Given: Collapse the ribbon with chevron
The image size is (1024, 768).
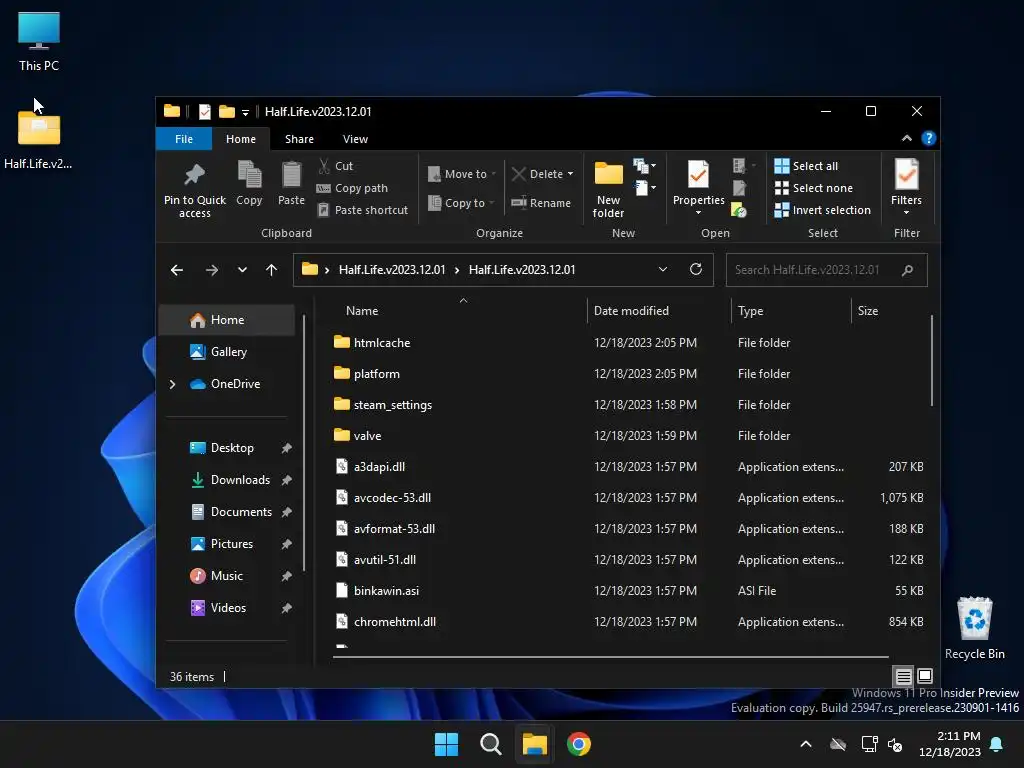Looking at the screenshot, I should click(x=906, y=138).
